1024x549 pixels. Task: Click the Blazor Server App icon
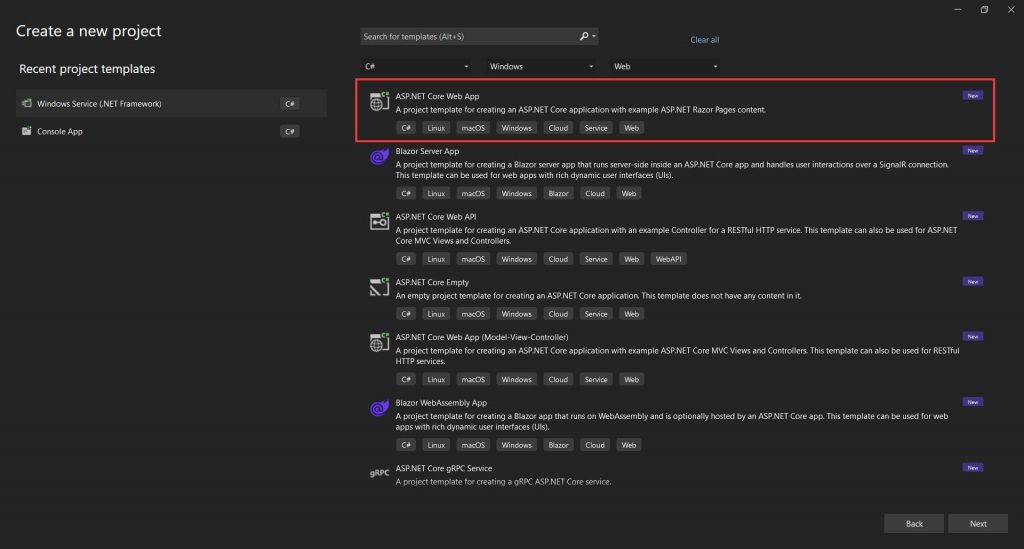tap(379, 157)
